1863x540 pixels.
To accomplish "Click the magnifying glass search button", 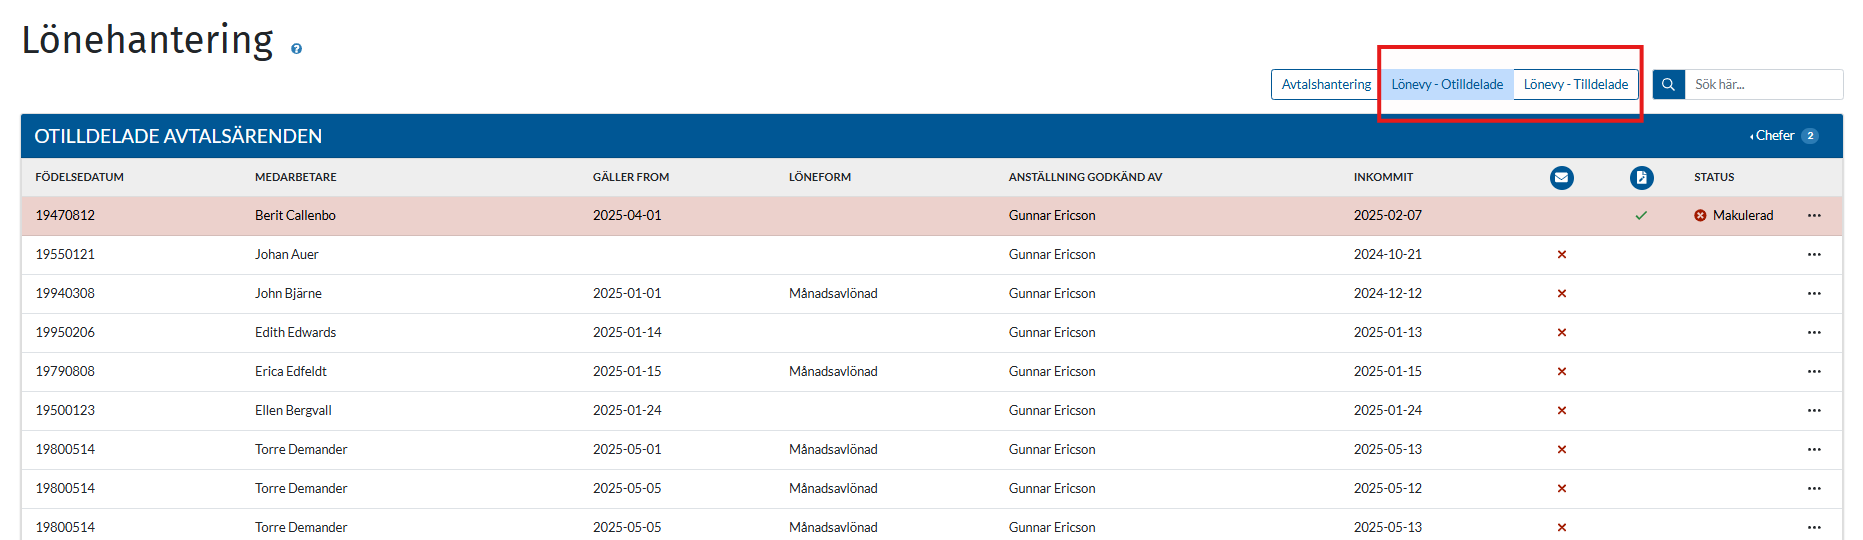I will [x=1668, y=85].
